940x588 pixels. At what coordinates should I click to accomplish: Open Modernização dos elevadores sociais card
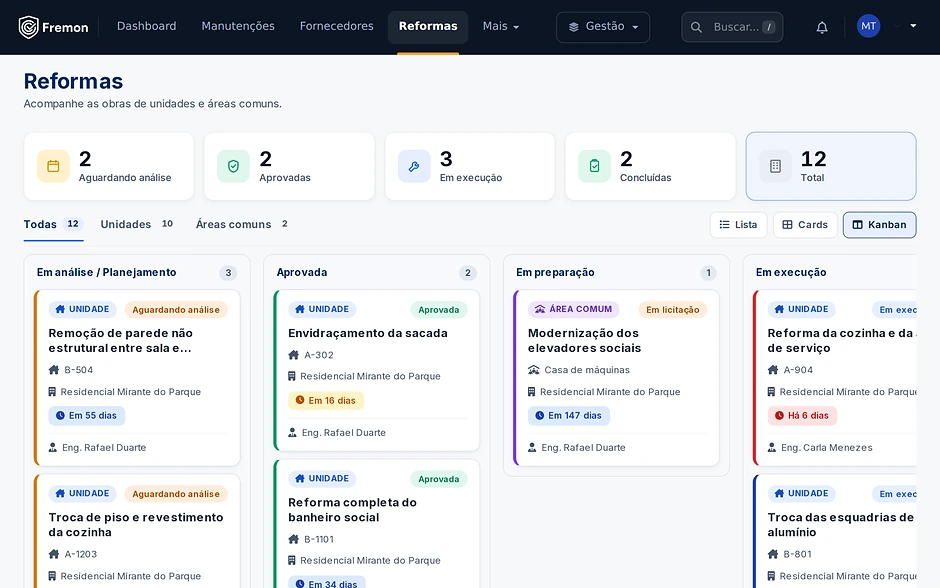pyautogui.click(x=617, y=378)
